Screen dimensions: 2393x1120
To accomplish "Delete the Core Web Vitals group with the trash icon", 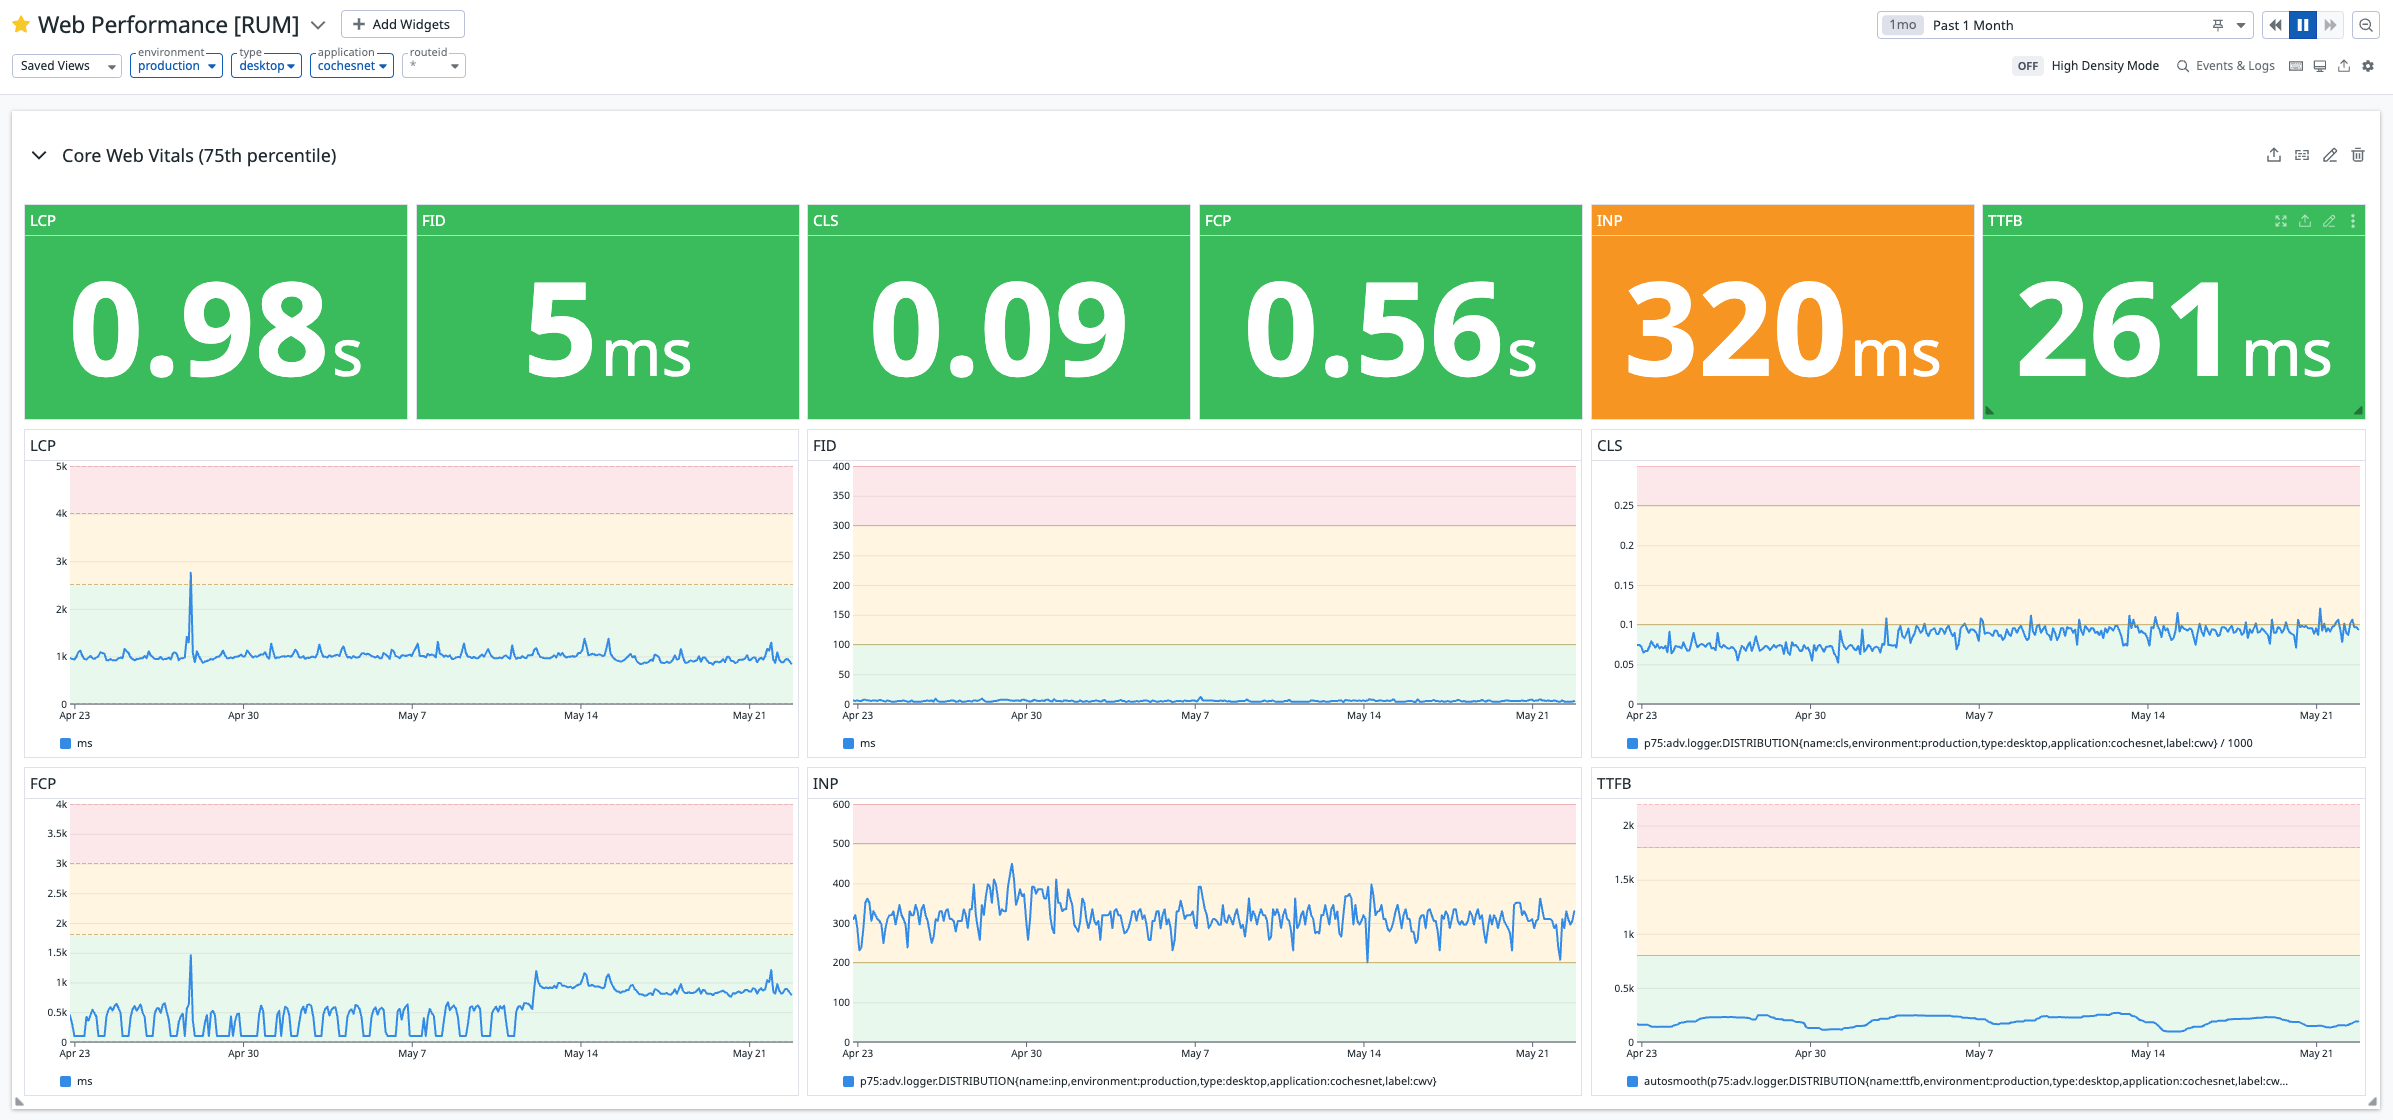I will [x=2358, y=155].
